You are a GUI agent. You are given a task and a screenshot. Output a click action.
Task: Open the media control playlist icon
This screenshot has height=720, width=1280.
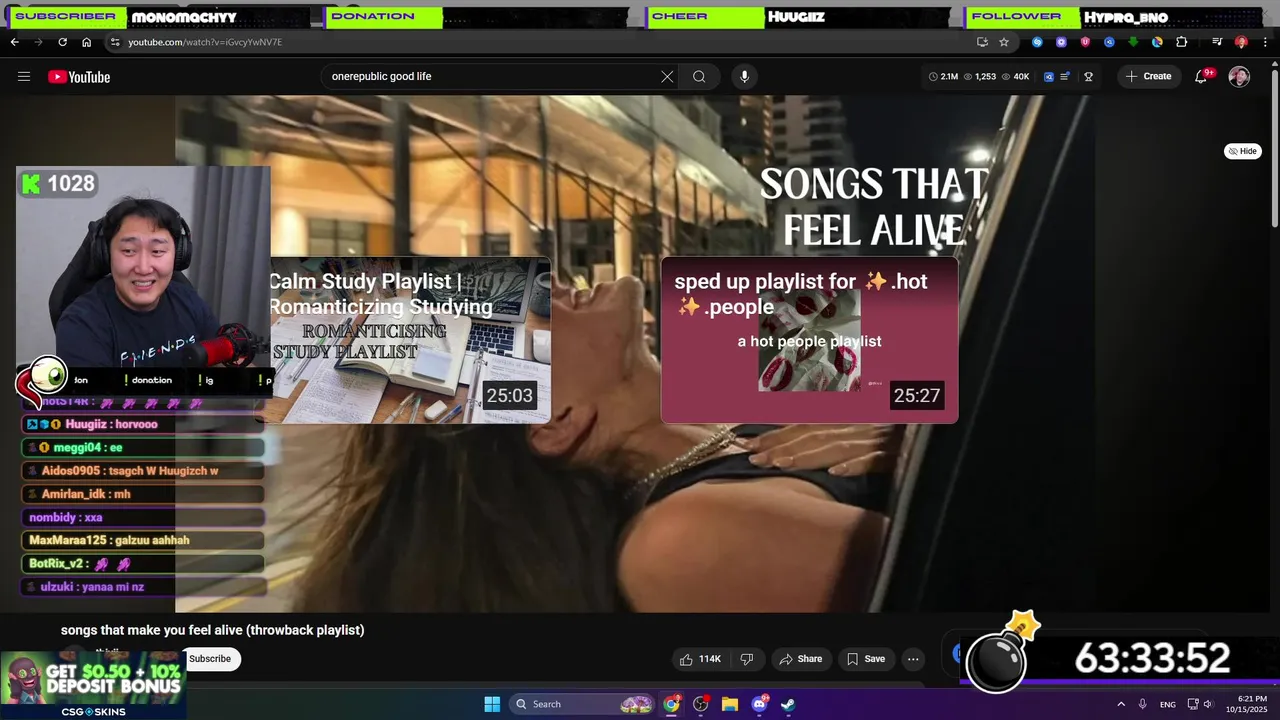tap(1217, 42)
